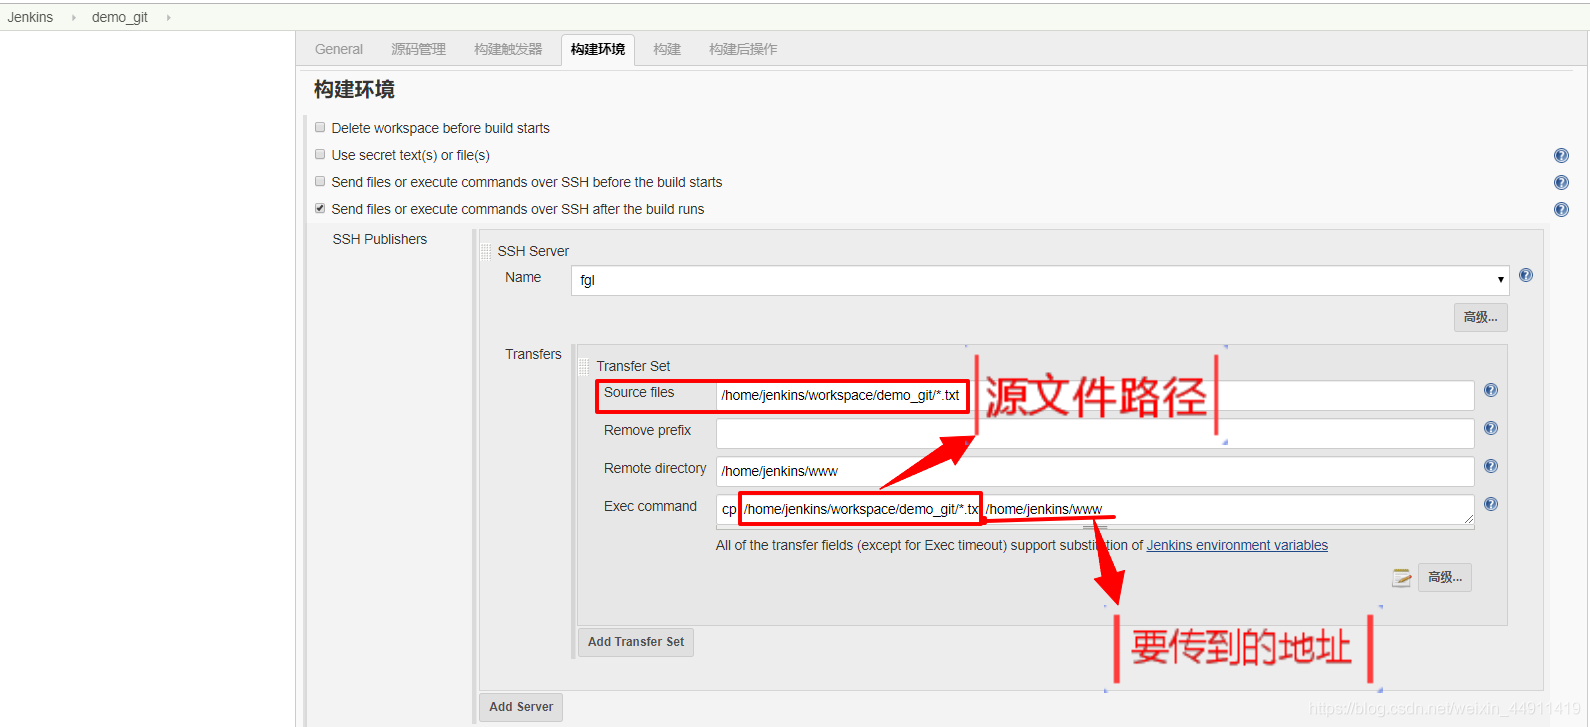The width and height of the screenshot is (1590, 727).
Task: Open Jenkins environment variables link
Action: (x=1237, y=545)
